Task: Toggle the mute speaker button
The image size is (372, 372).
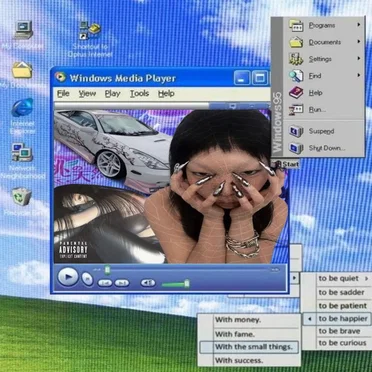Action: [x=148, y=283]
